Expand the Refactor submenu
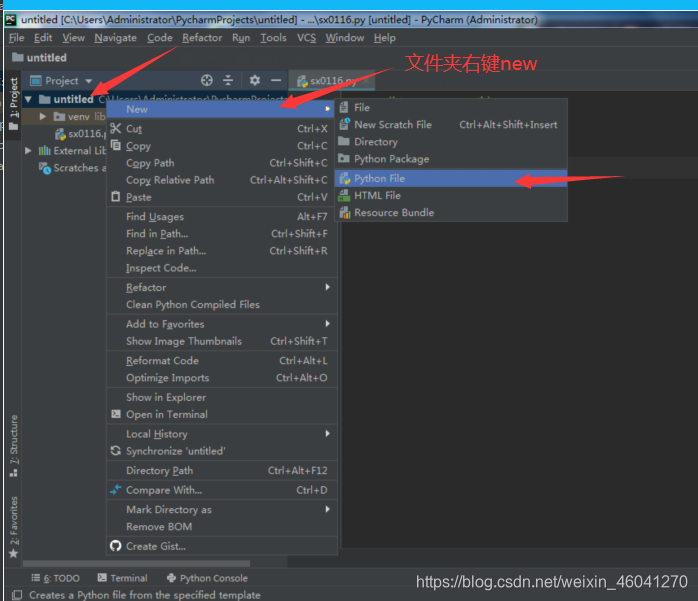This screenshot has height=601, width=698. 328,287
